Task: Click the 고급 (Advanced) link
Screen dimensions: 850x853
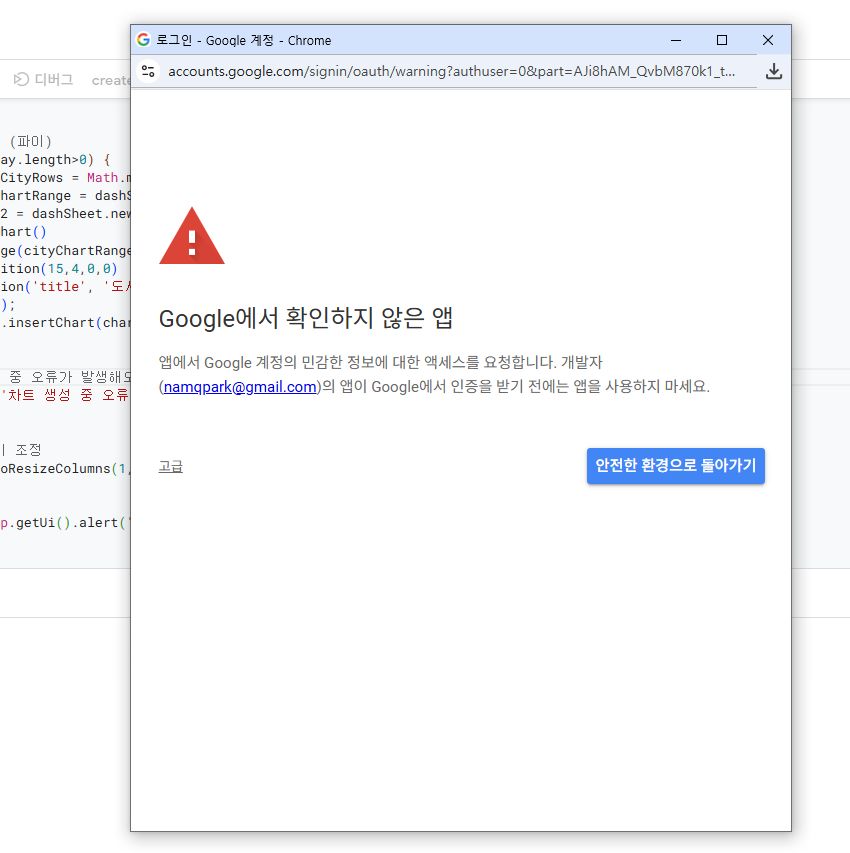Action: pos(170,467)
